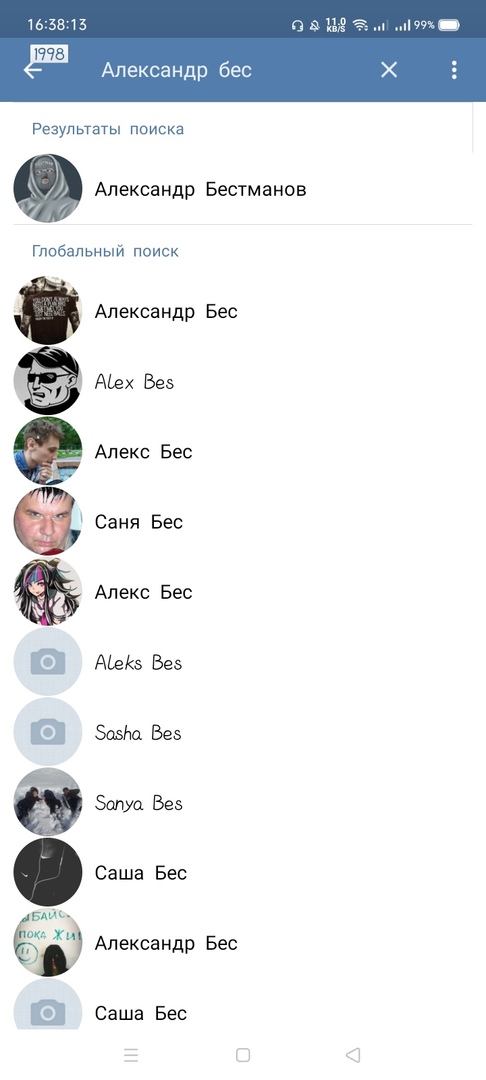Tap the dark avatar of Саша Бес
The height and width of the screenshot is (1080, 486).
coord(47,873)
